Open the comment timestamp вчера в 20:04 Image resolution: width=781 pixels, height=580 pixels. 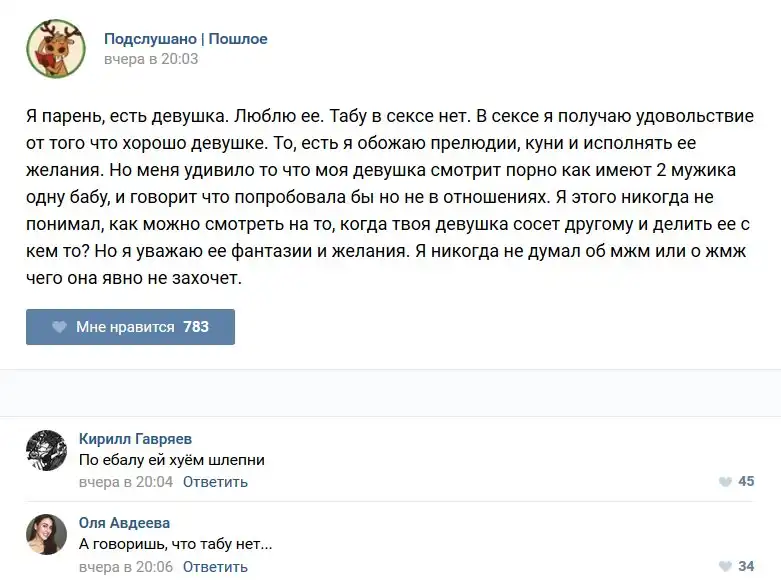[126, 482]
